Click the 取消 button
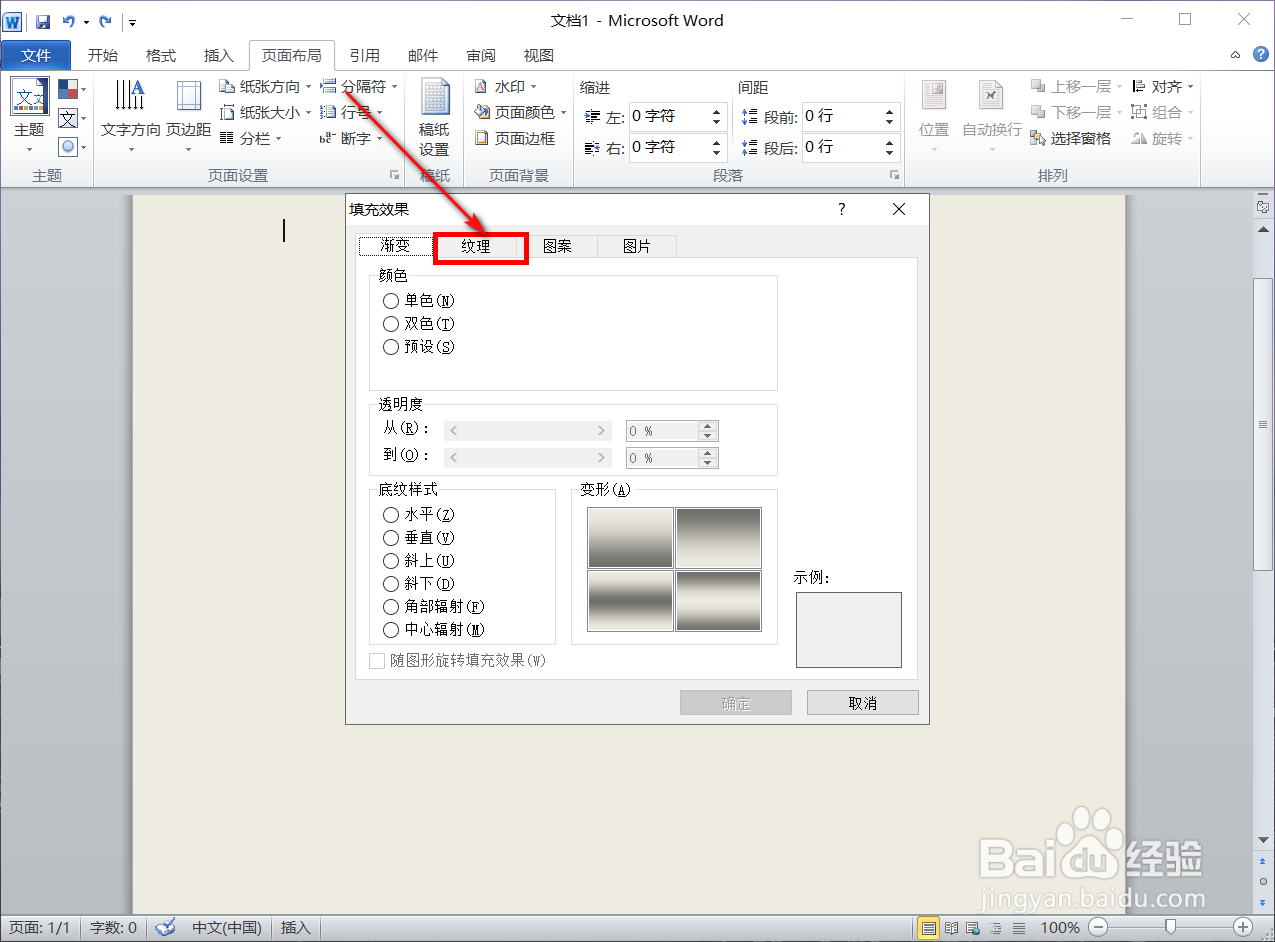 coord(862,702)
